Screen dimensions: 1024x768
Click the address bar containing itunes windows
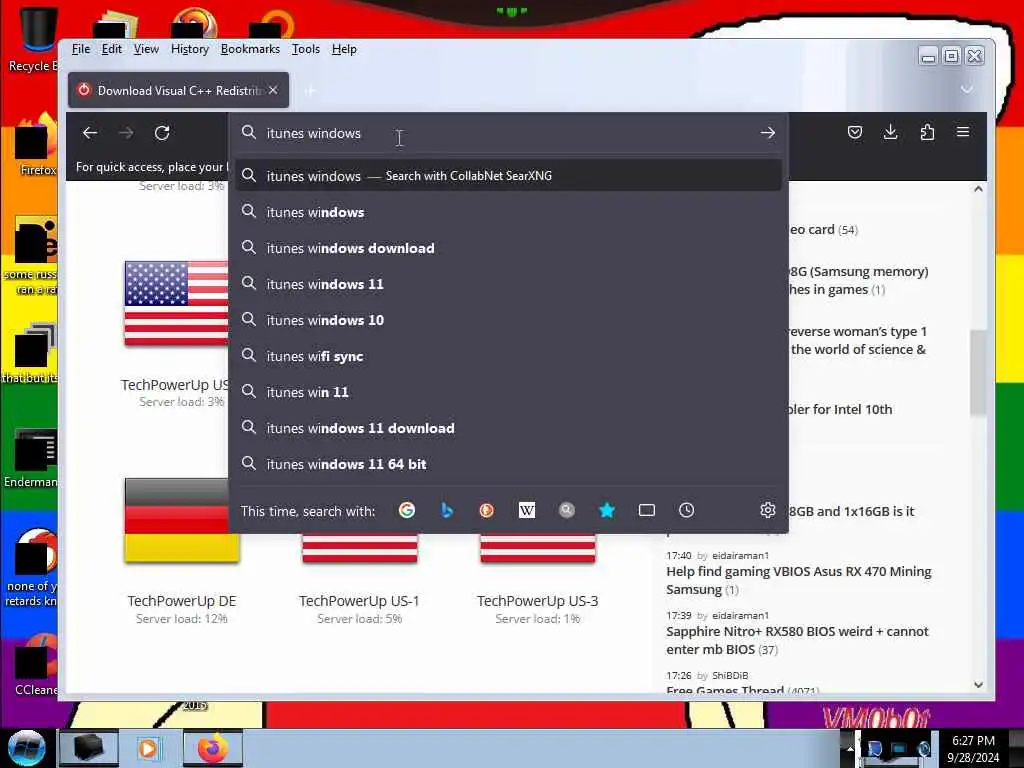point(507,133)
